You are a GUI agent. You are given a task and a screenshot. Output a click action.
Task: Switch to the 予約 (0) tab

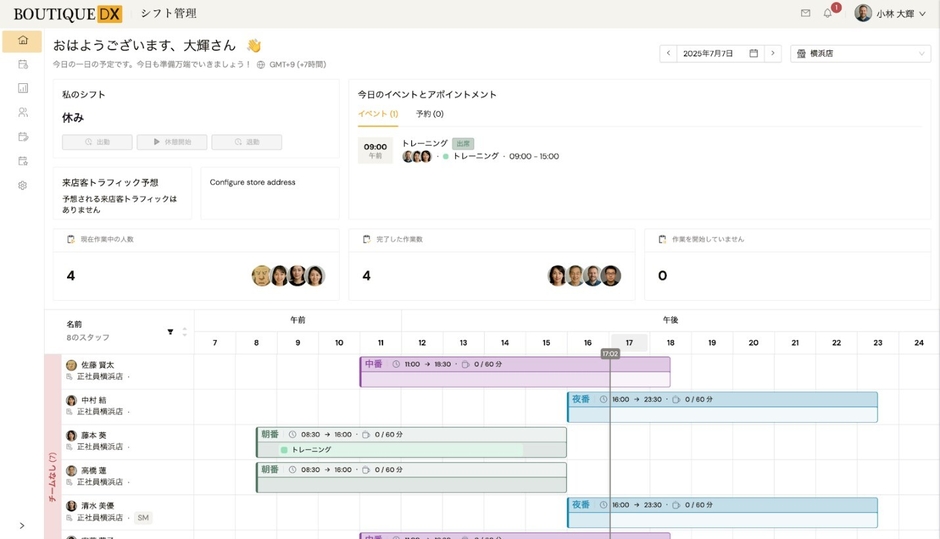430,114
